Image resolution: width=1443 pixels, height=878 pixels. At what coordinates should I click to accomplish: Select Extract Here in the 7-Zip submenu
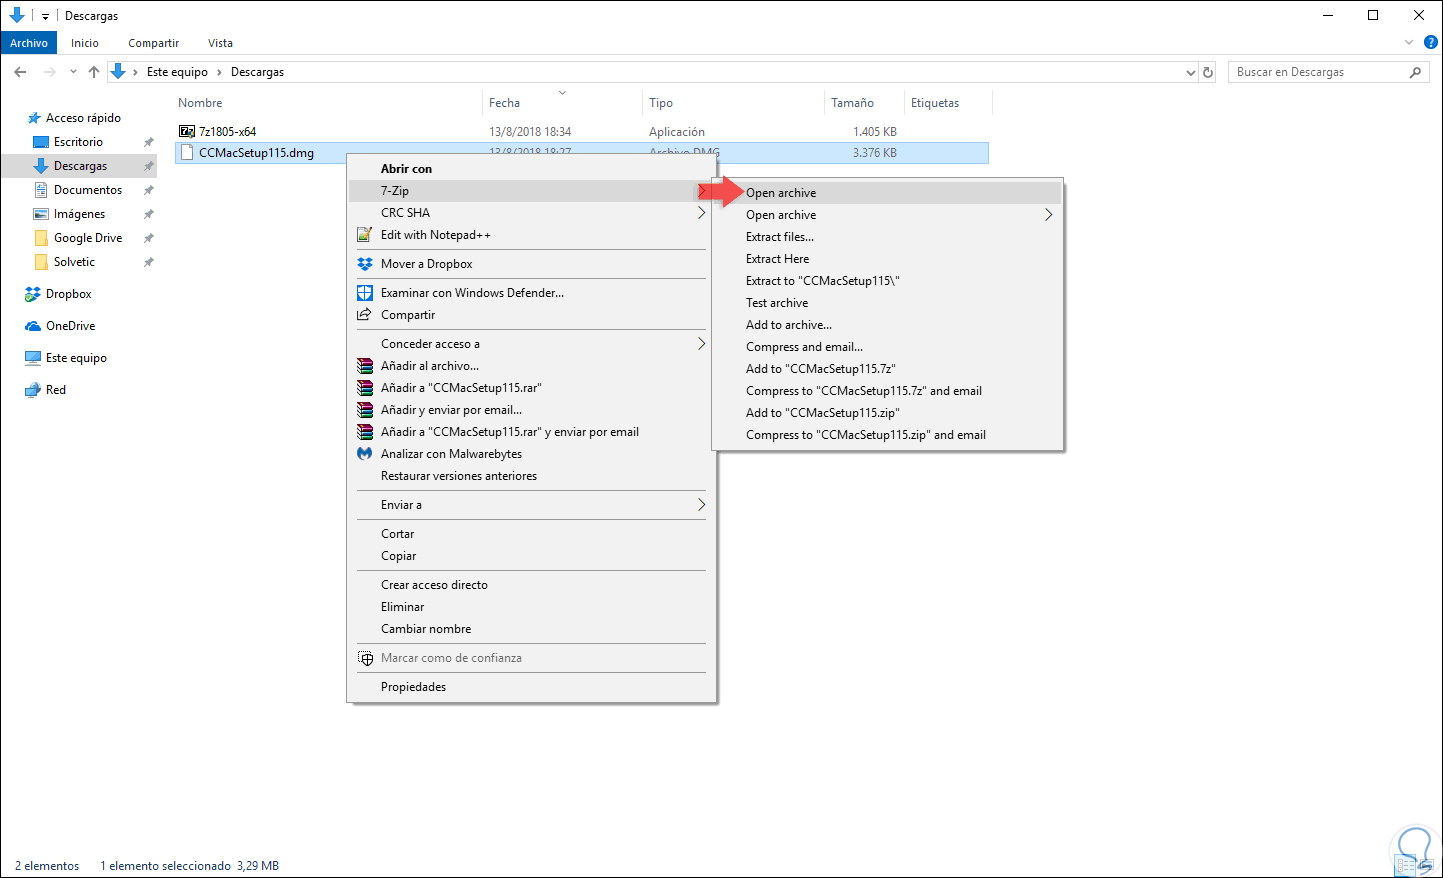coord(777,259)
